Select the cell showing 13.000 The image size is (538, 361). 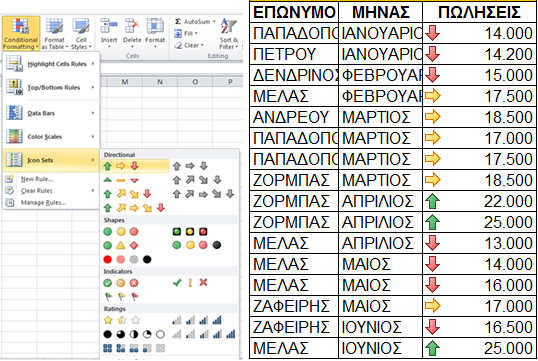(x=479, y=243)
